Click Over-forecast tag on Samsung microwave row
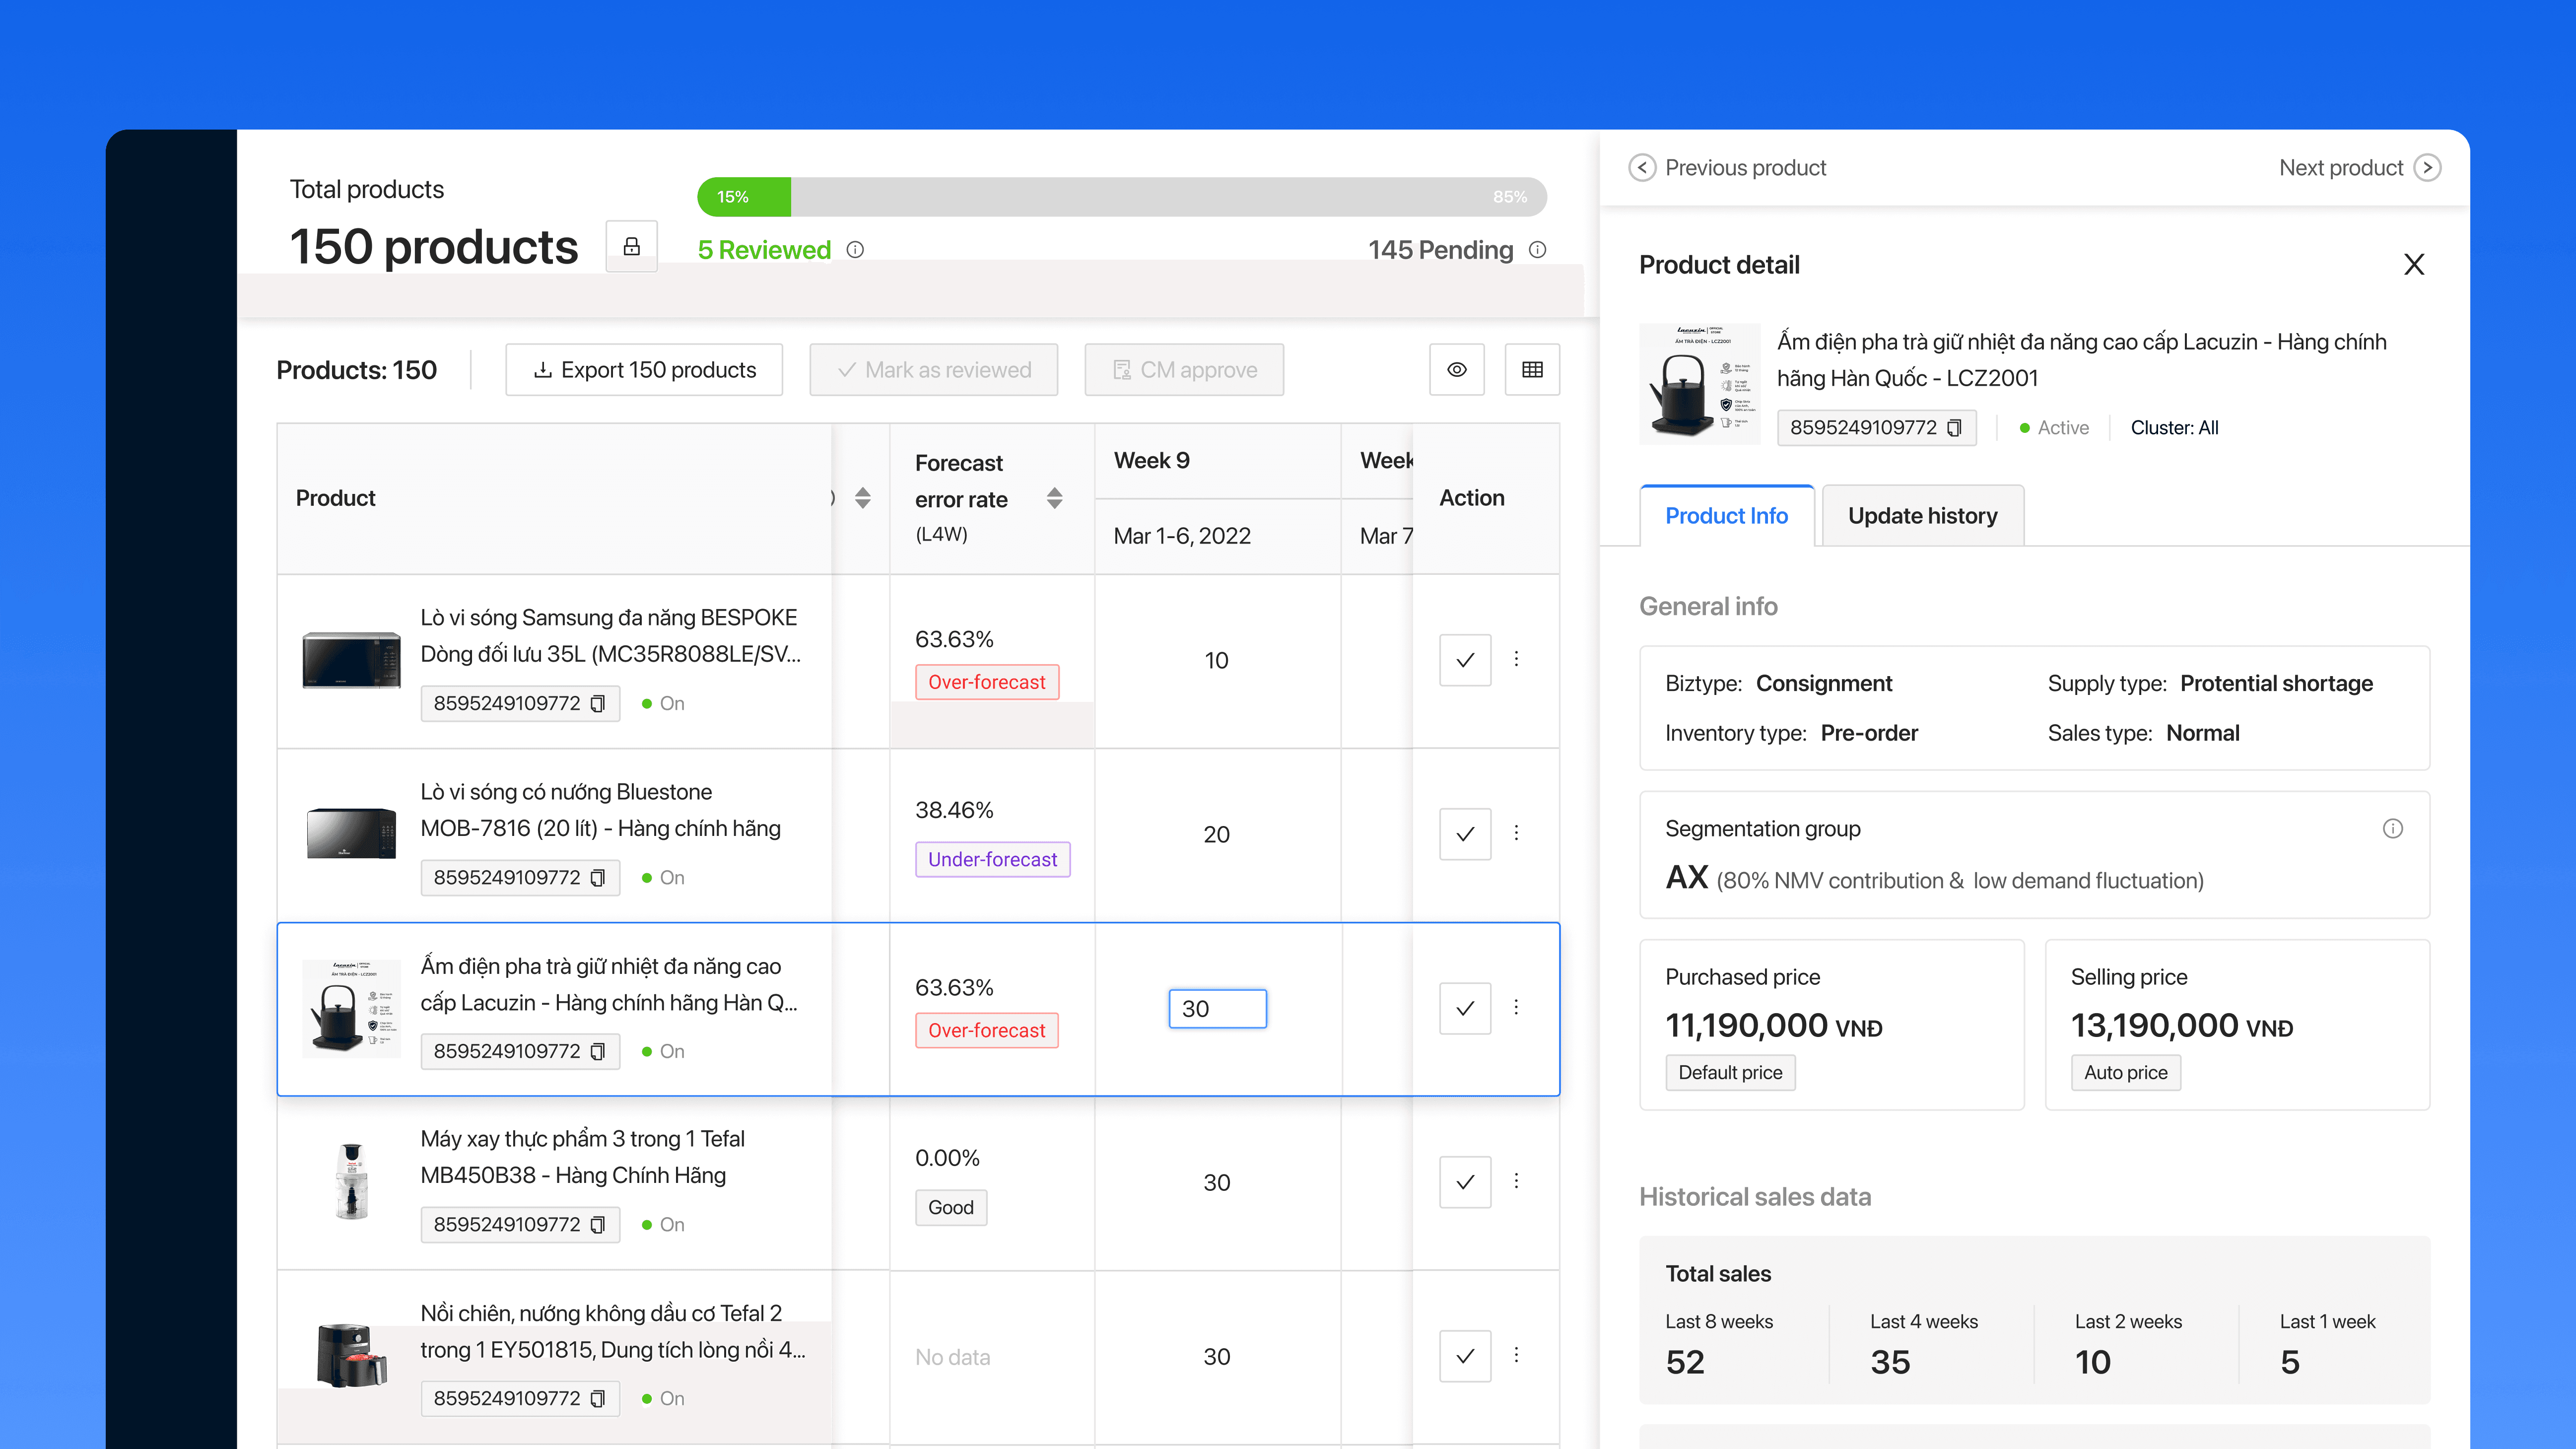This screenshot has height=1449, width=2576. (x=987, y=683)
